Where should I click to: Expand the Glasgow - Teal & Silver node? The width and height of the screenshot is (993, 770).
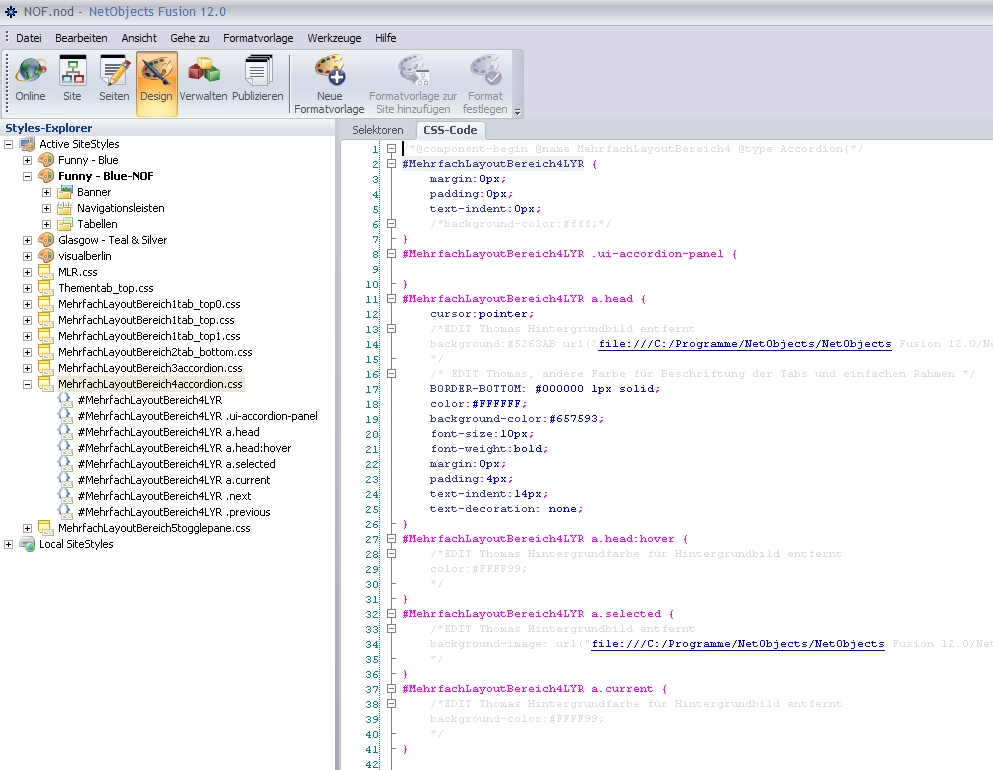click(27, 240)
